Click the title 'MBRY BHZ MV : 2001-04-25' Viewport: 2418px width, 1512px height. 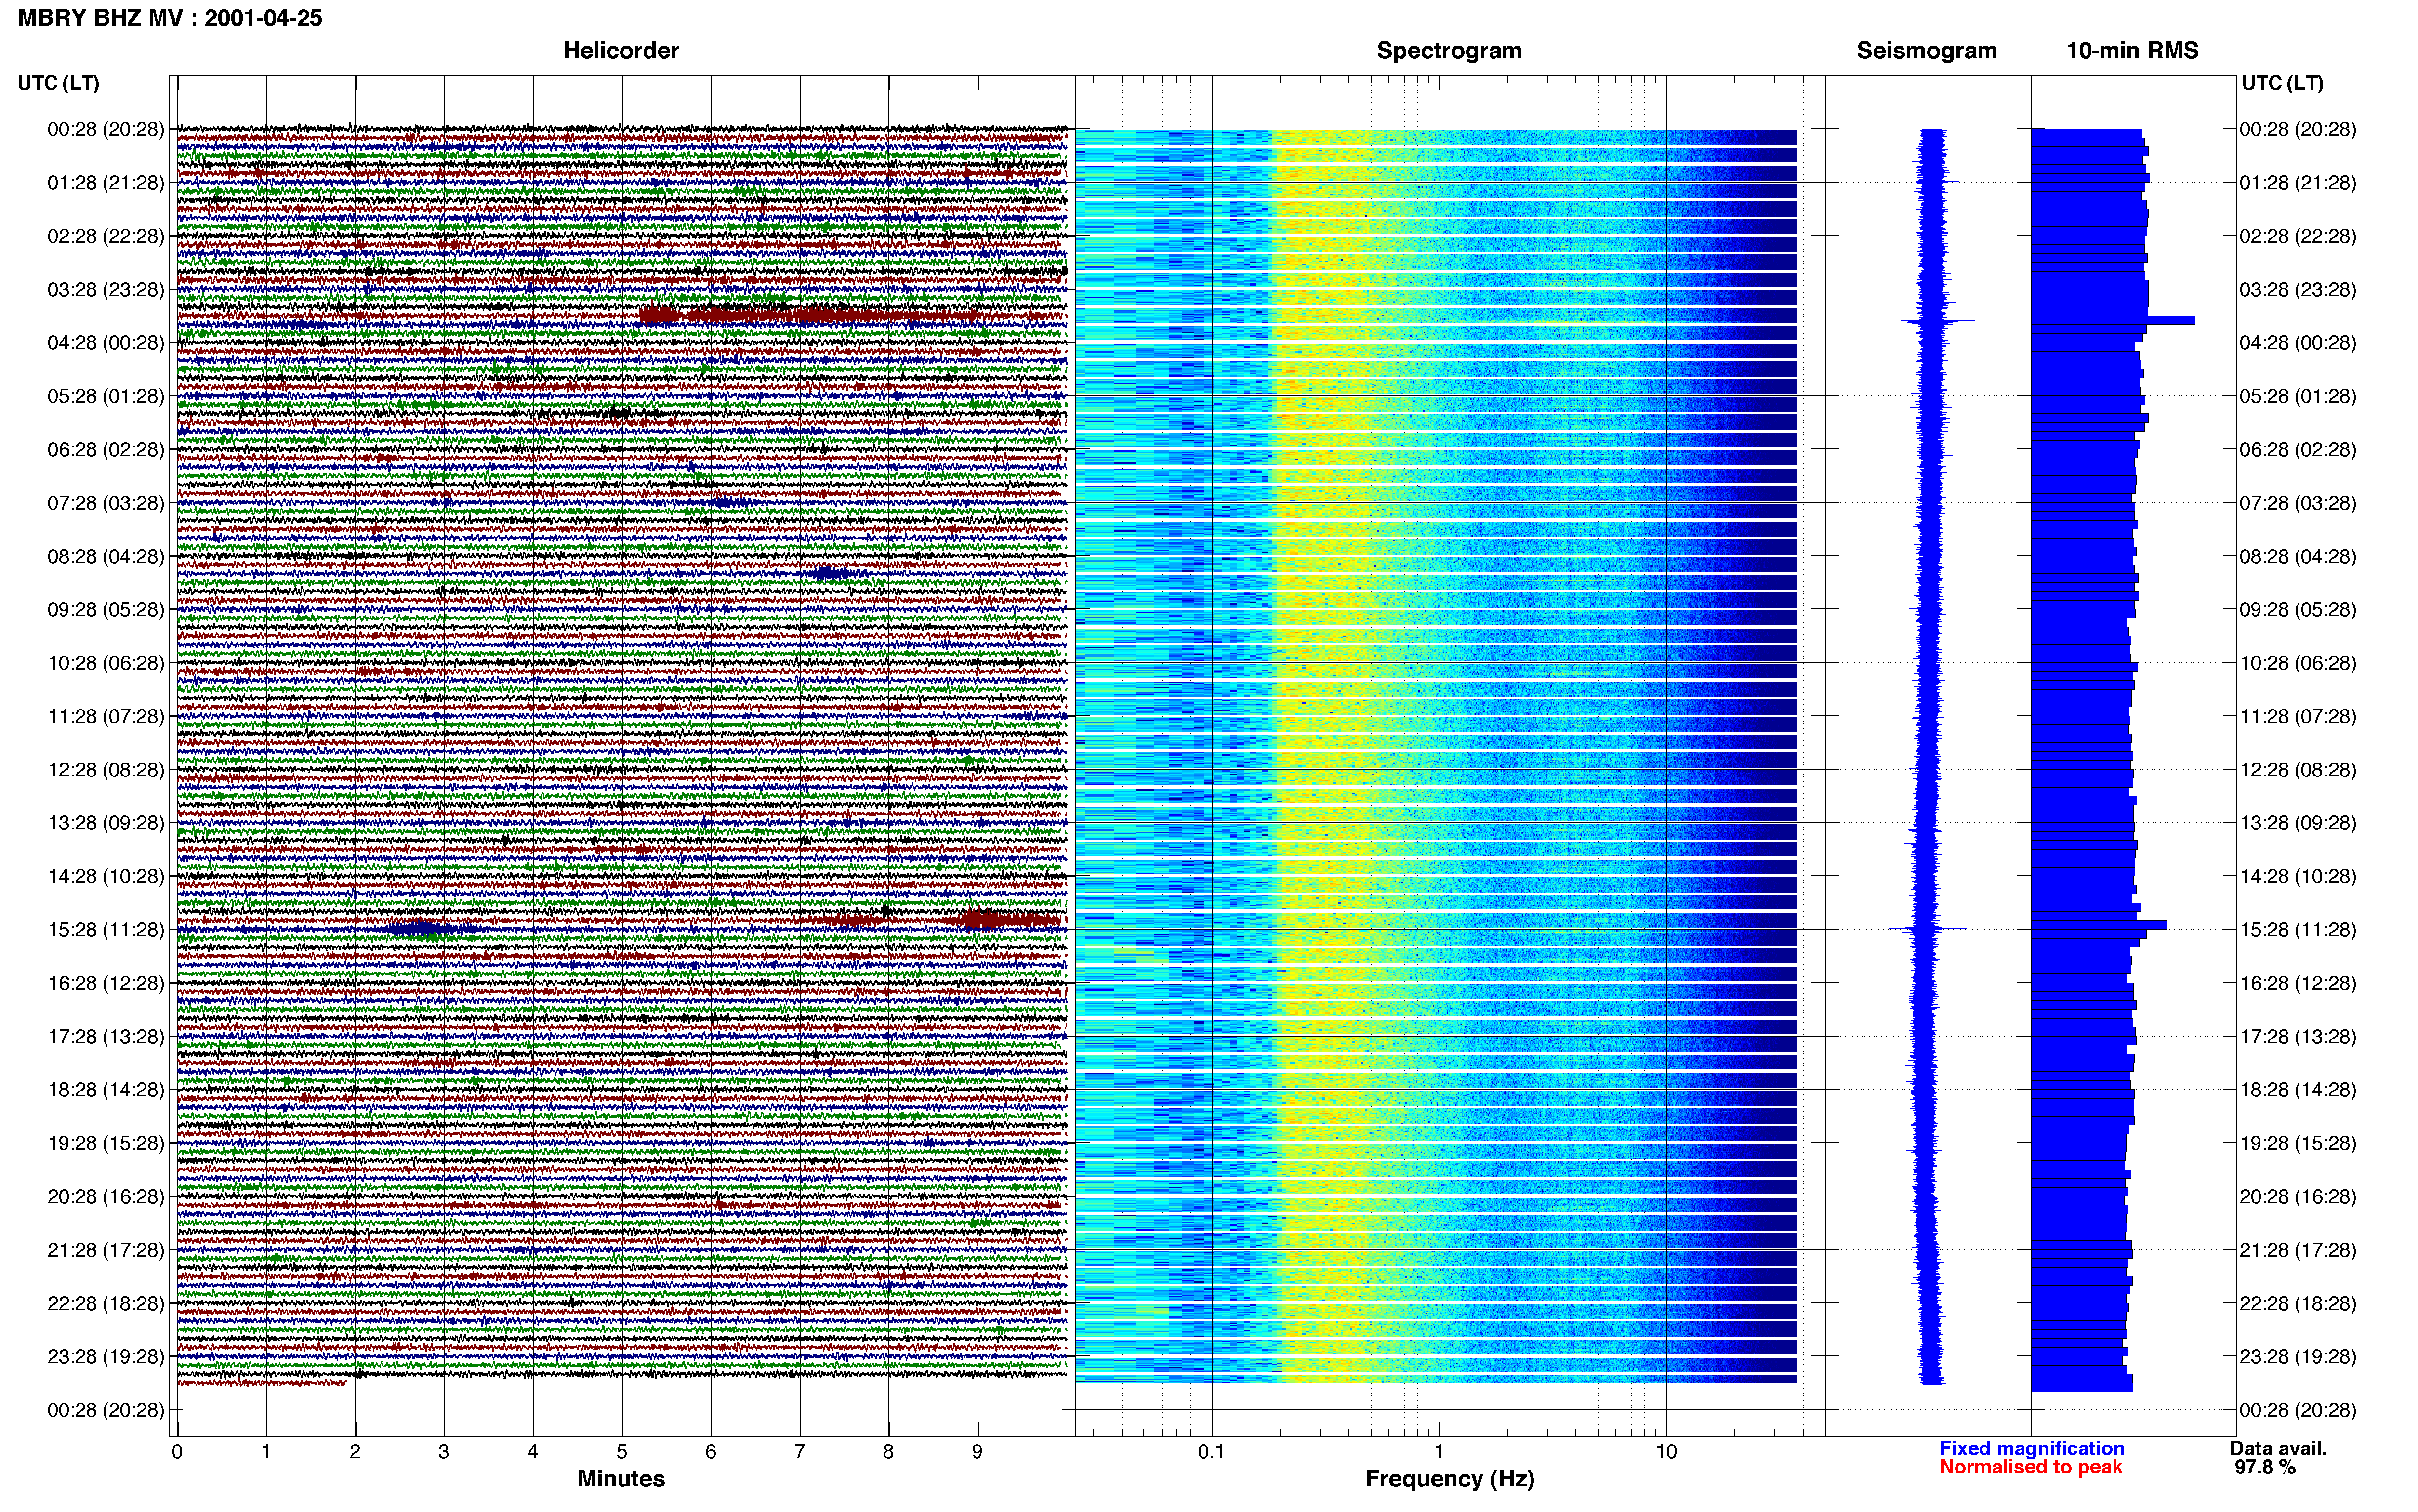pyautogui.click(x=170, y=18)
